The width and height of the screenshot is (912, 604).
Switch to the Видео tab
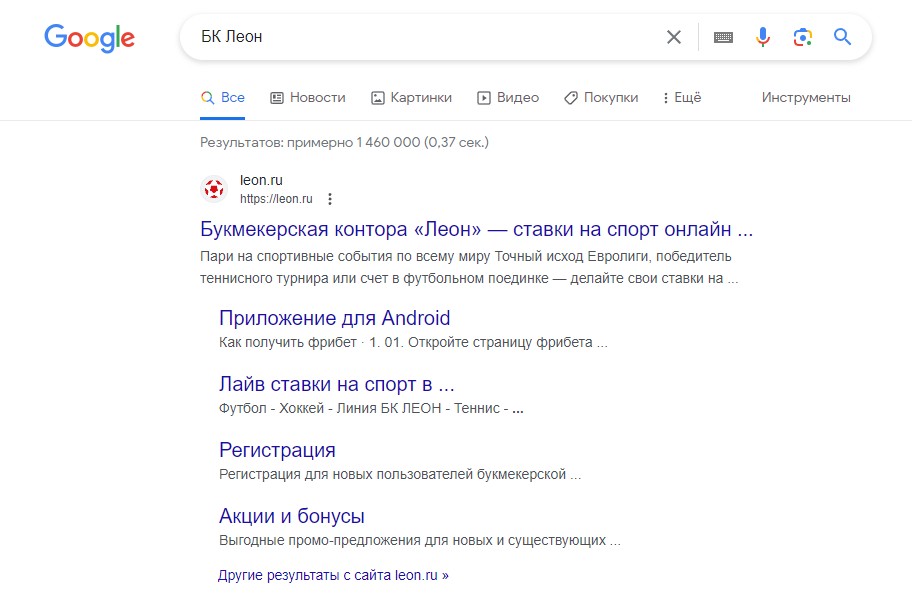(x=508, y=98)
